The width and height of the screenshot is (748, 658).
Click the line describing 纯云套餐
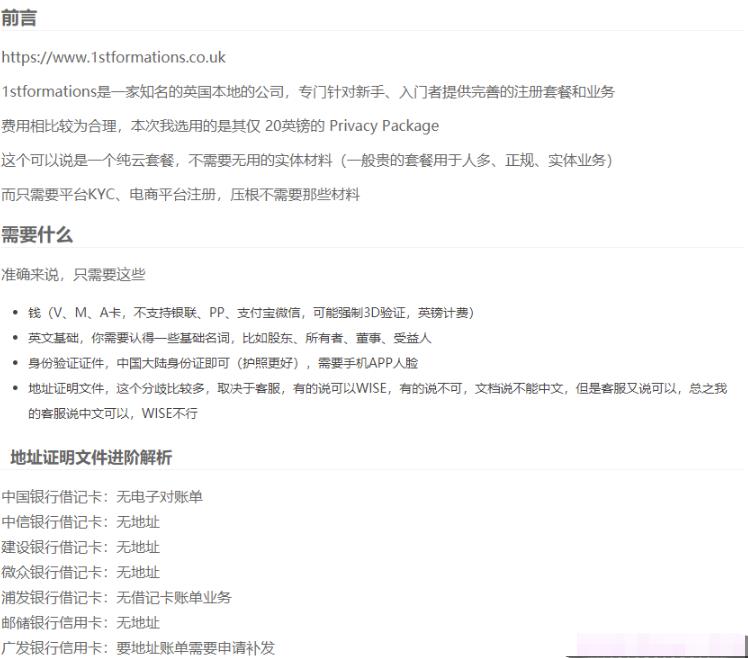pyautogui.click(x=306, y=160)
